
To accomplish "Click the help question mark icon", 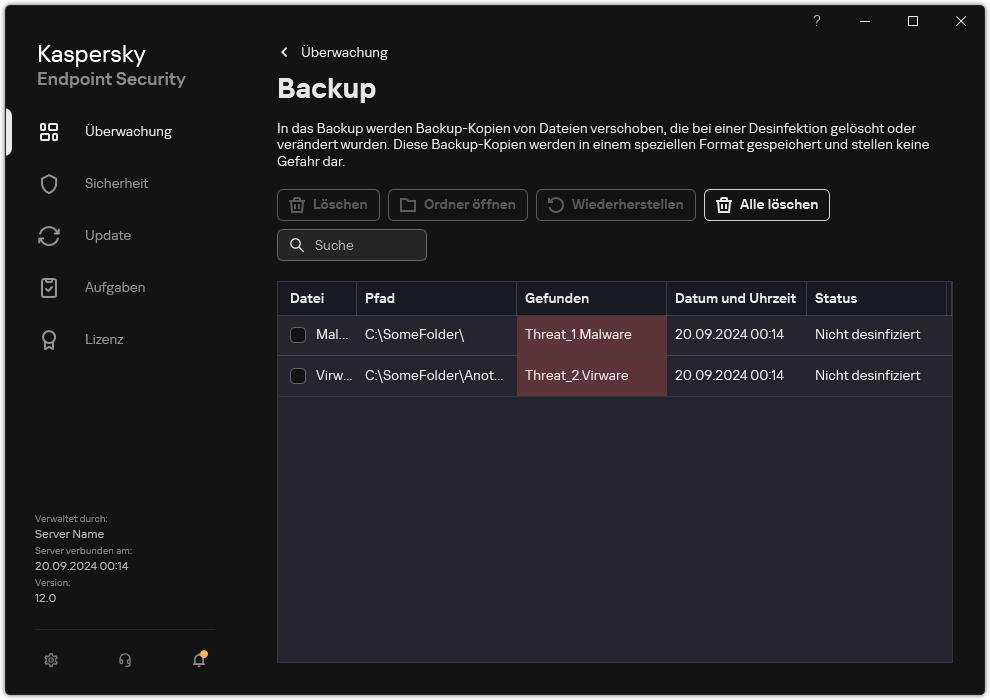I will 817,21.
